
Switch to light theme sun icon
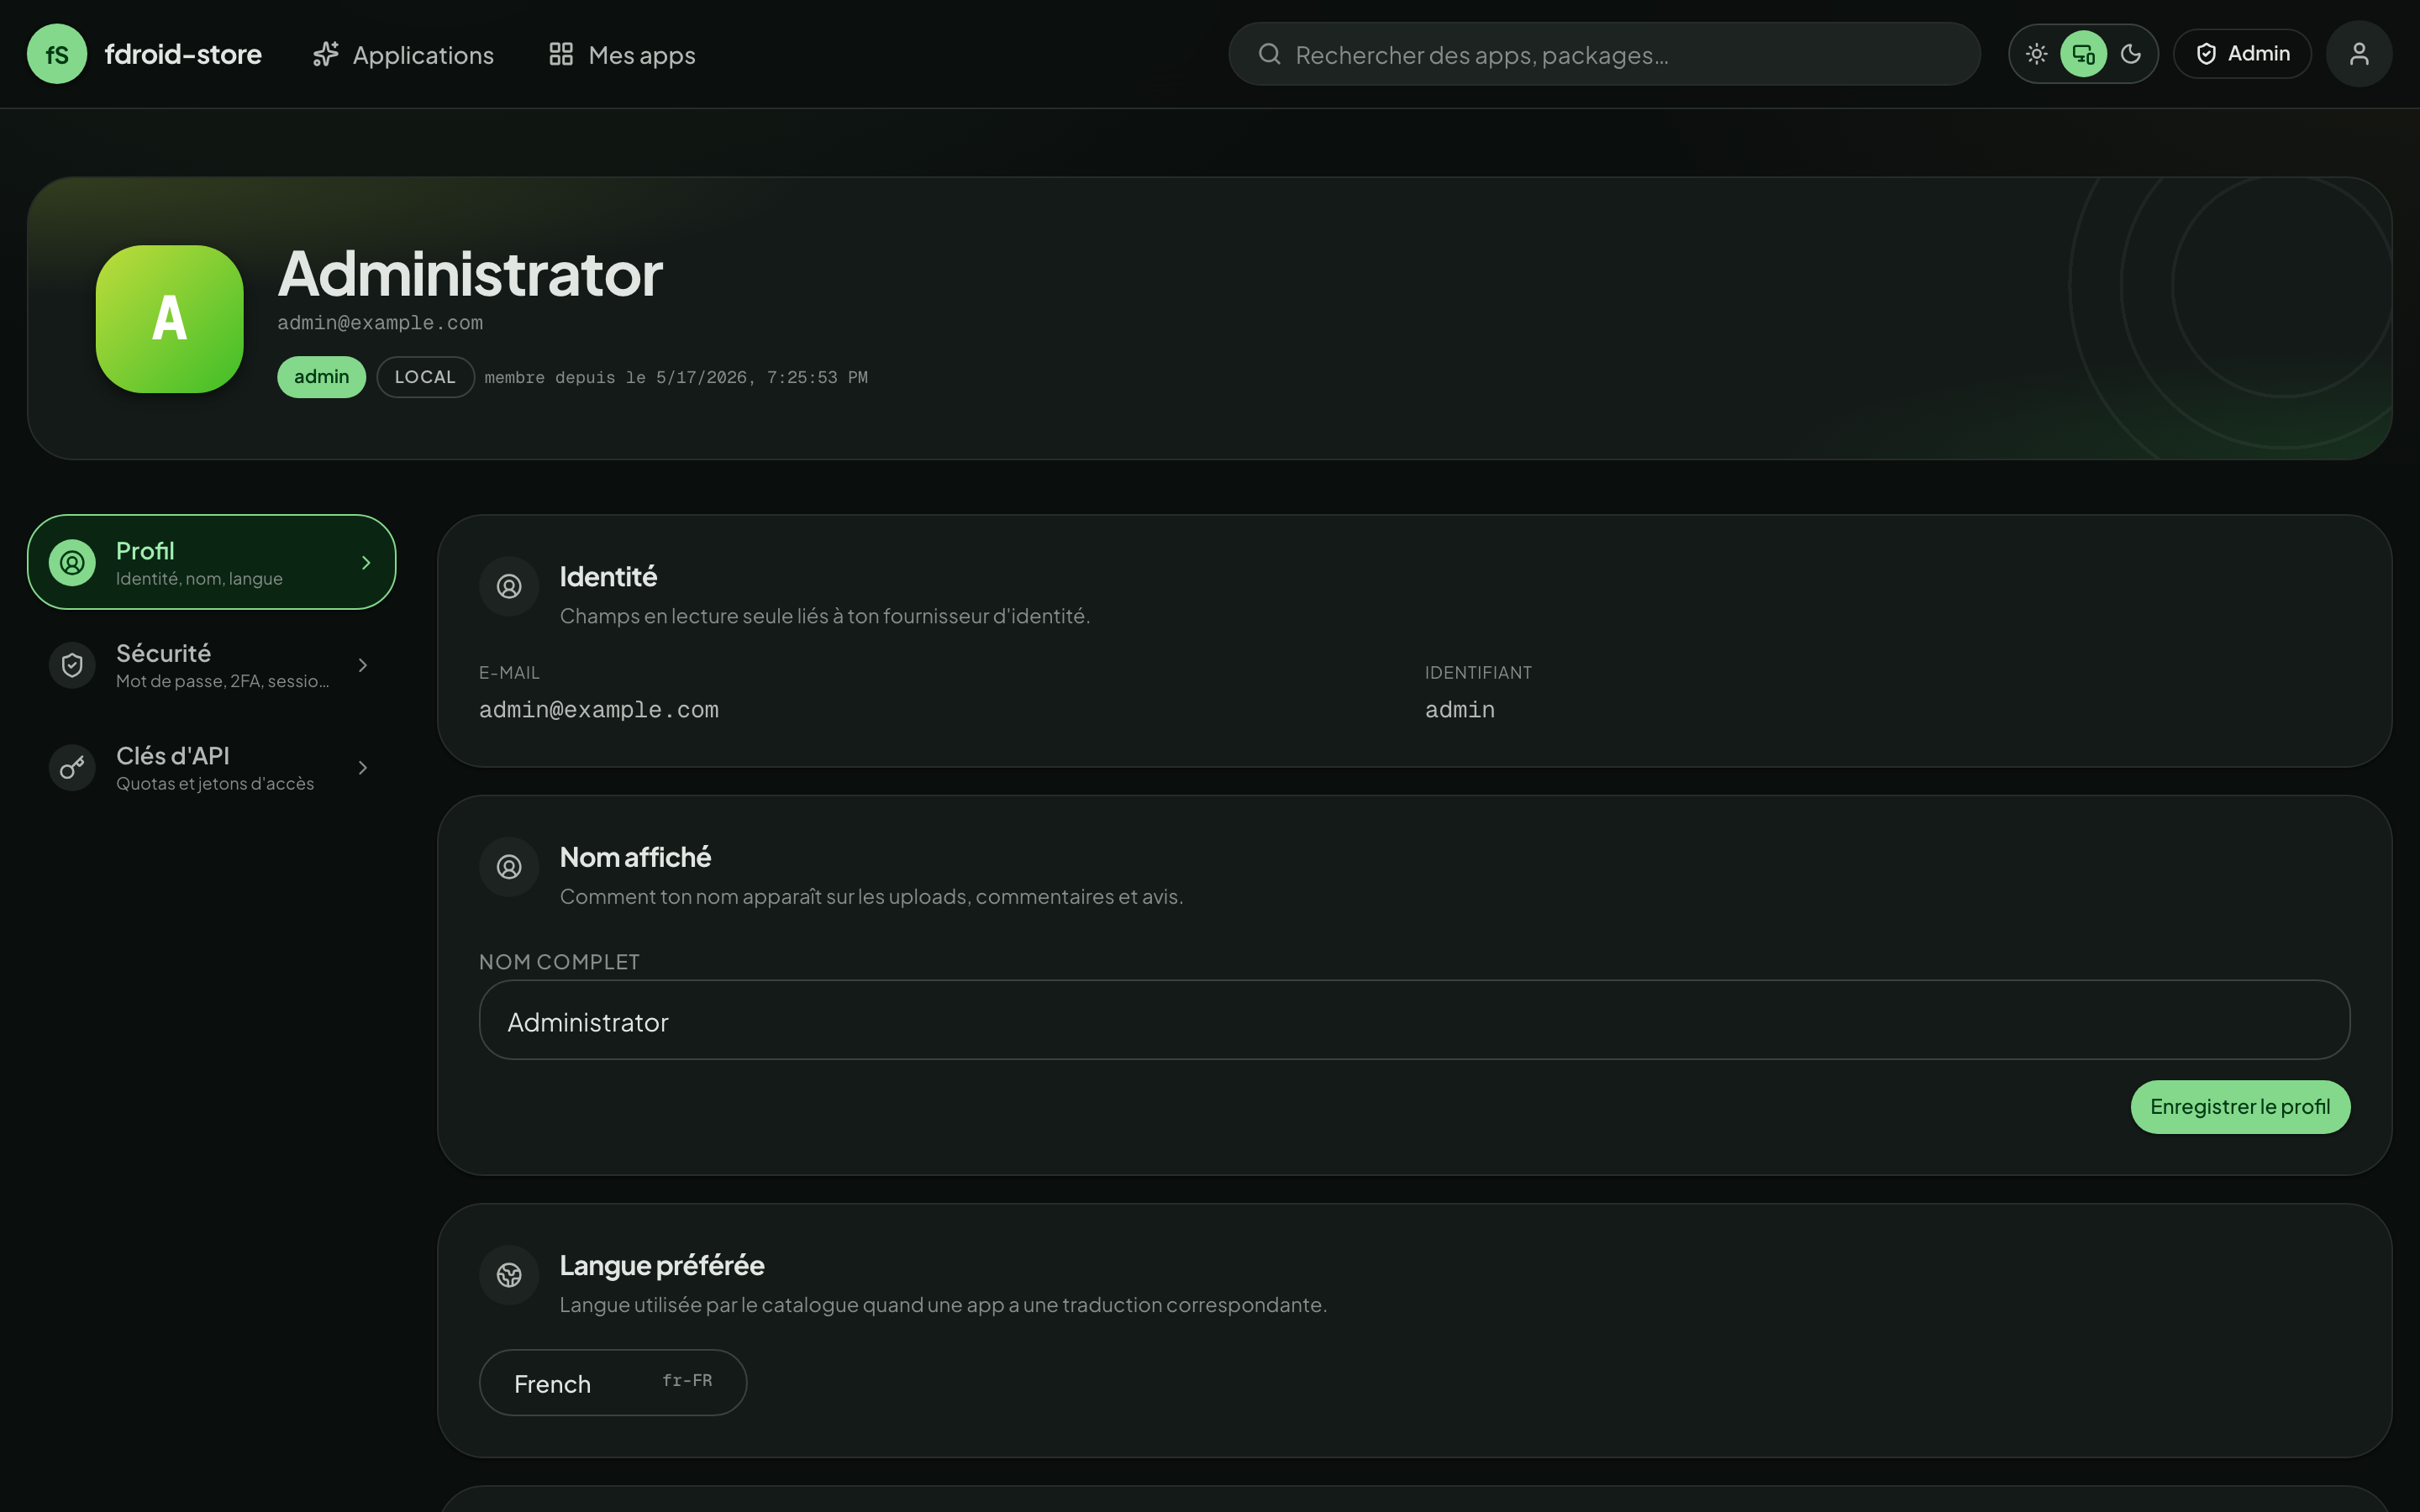click(2037, 54)
